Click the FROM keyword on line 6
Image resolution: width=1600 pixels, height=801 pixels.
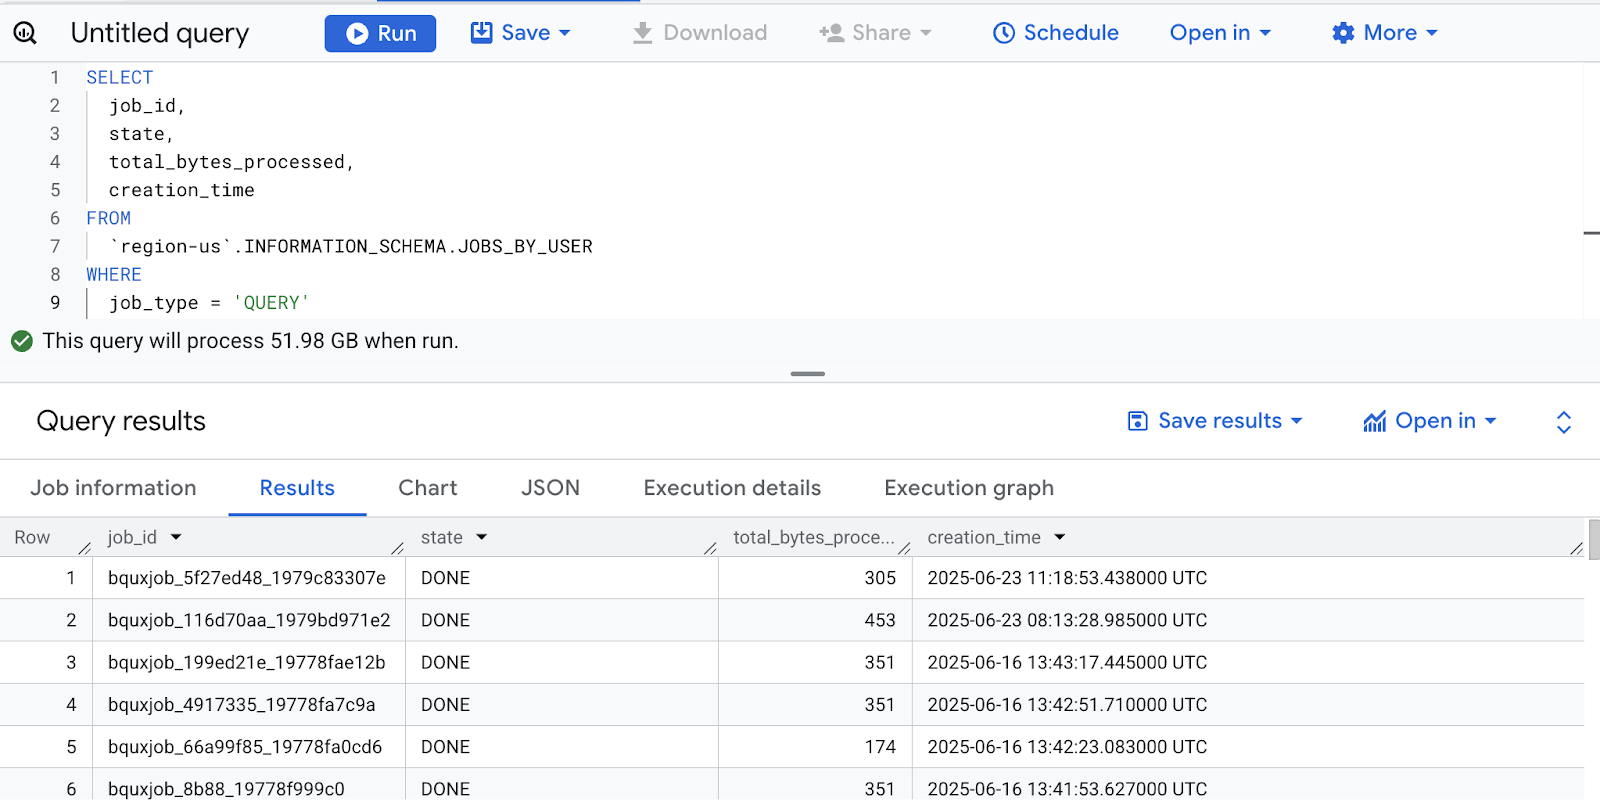pyautogui.click(x=108, y=218)
